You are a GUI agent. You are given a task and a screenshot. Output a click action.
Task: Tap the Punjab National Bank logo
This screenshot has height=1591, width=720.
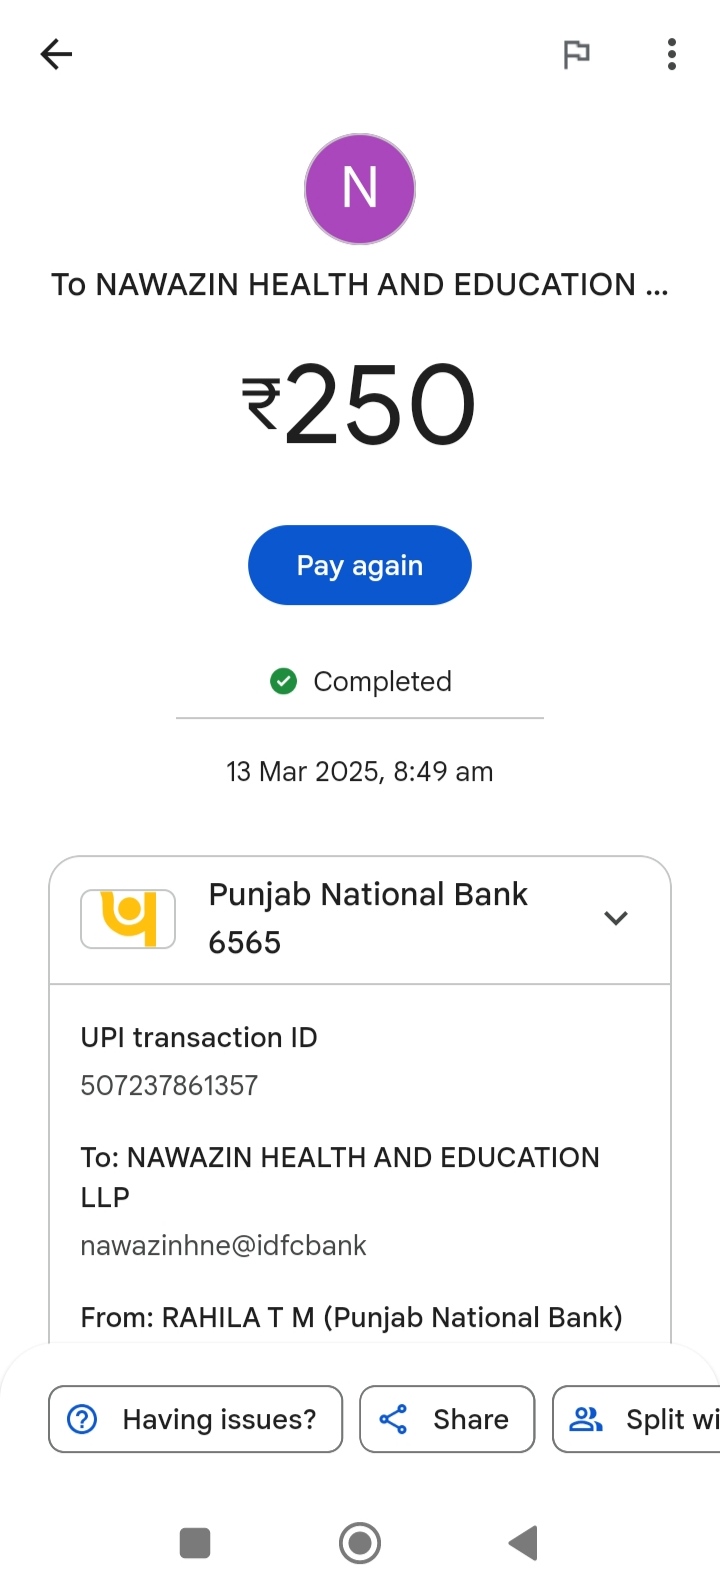(128, 918)
